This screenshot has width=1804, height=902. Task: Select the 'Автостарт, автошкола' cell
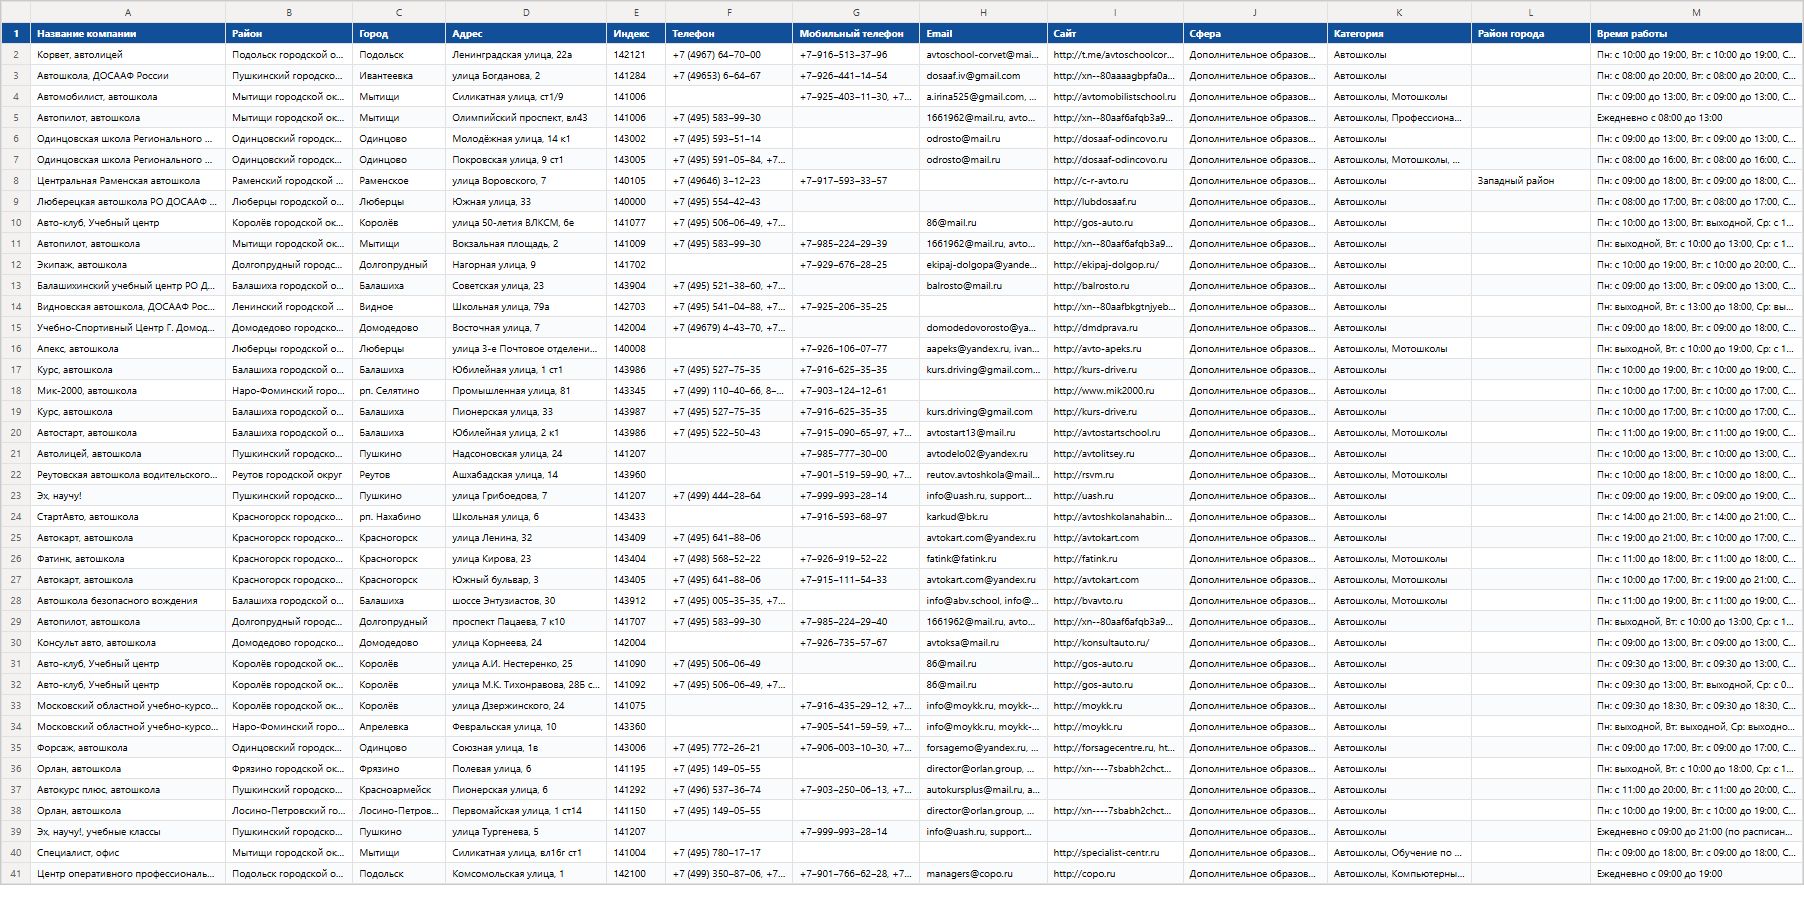click(128, 432)
